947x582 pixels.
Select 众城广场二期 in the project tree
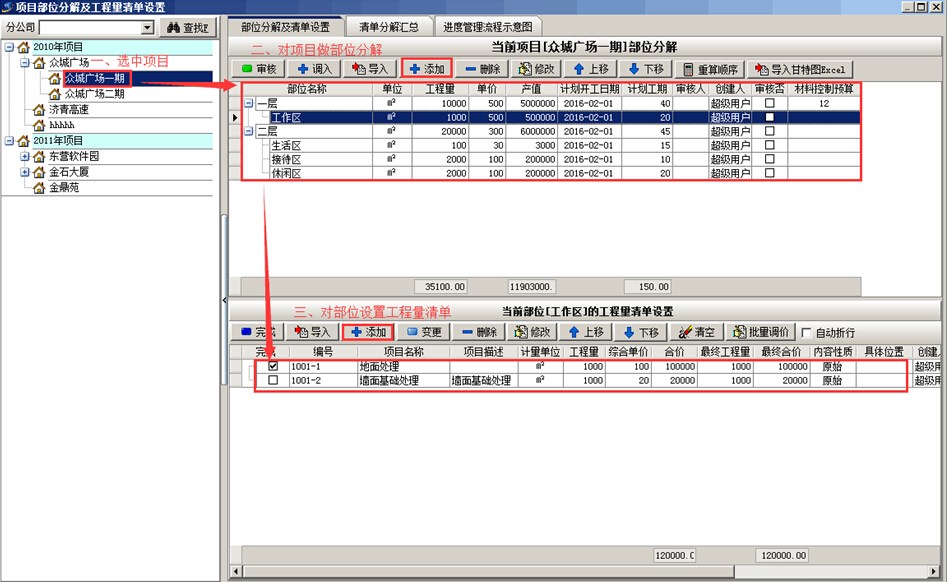[x=94, y=94]
